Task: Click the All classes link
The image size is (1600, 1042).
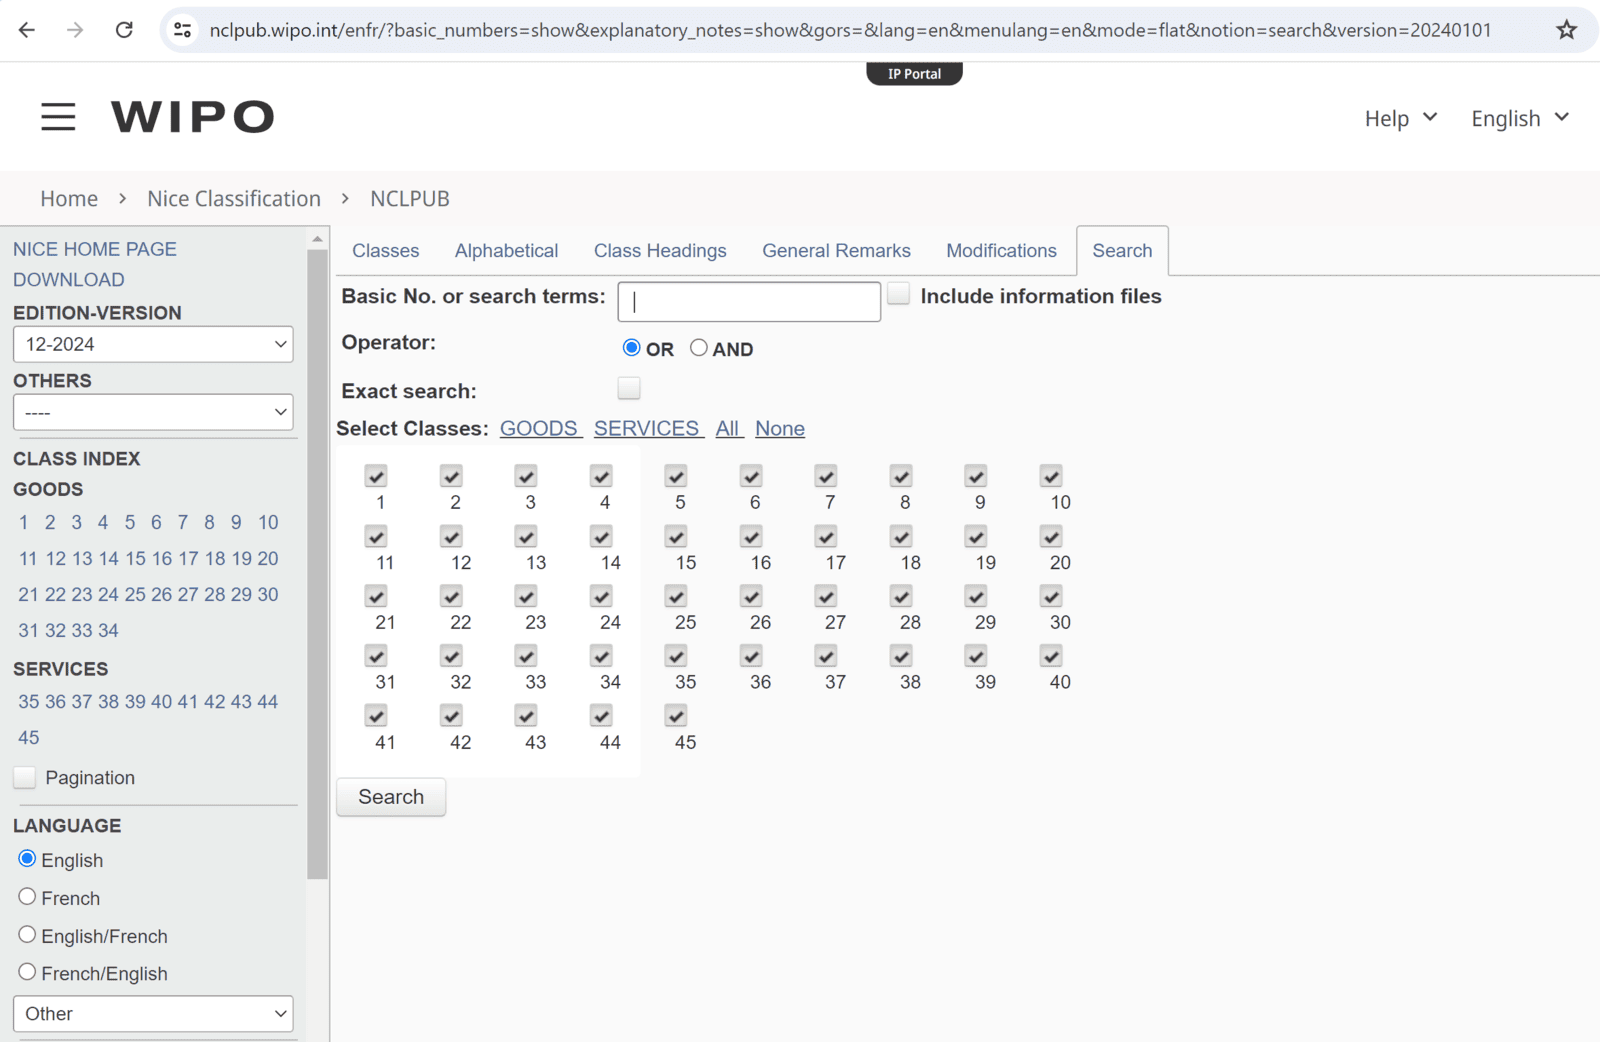Action: [729, 428]
